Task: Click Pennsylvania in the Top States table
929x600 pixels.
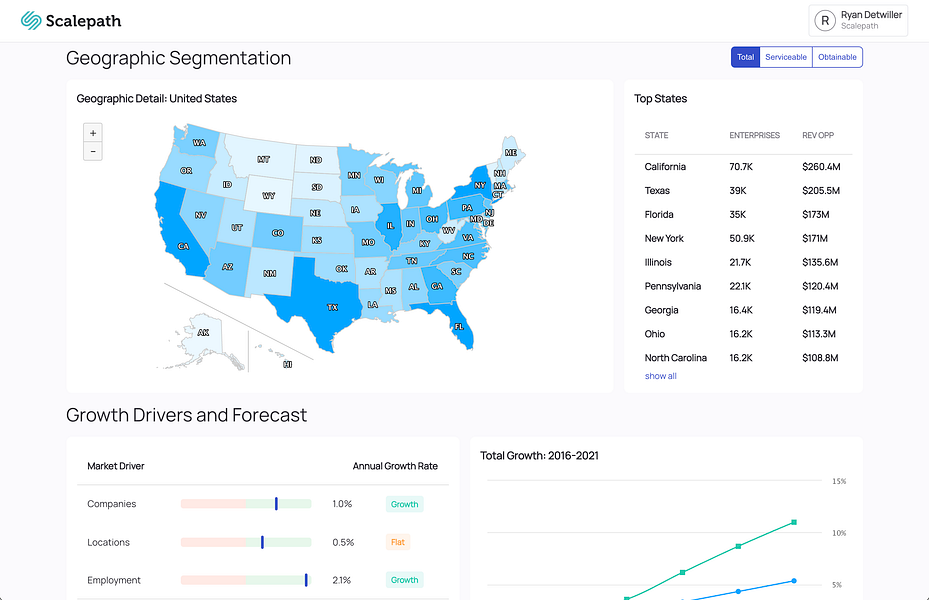Action: pyautogui.click(x=673, y=286)
